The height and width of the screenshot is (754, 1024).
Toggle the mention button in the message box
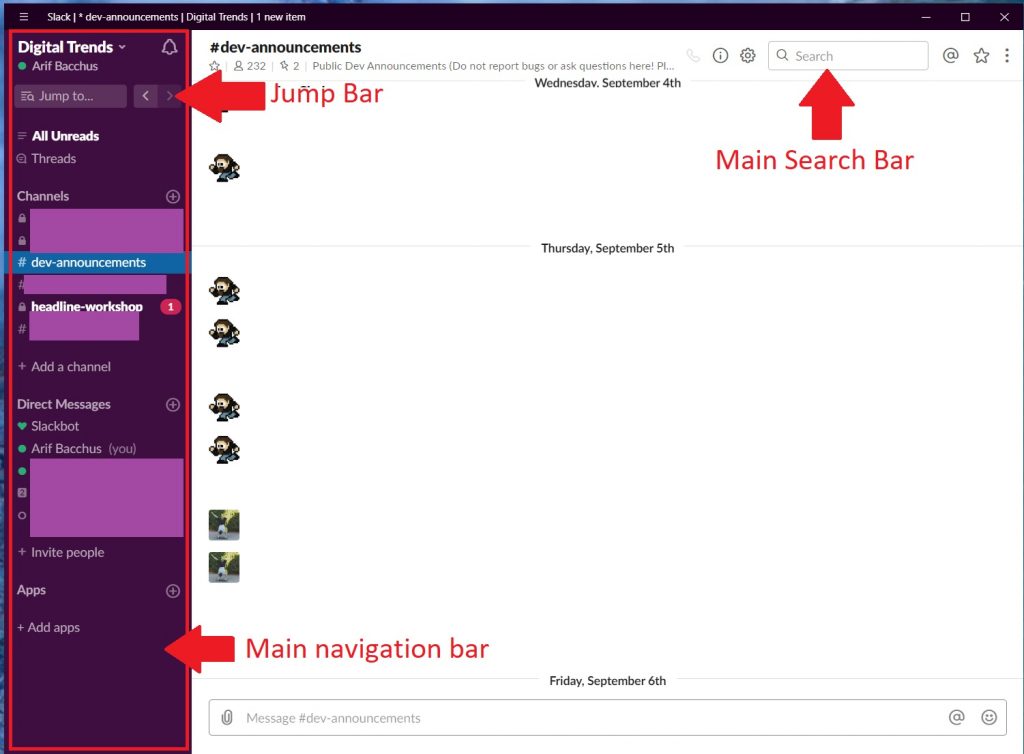point(957,717)
